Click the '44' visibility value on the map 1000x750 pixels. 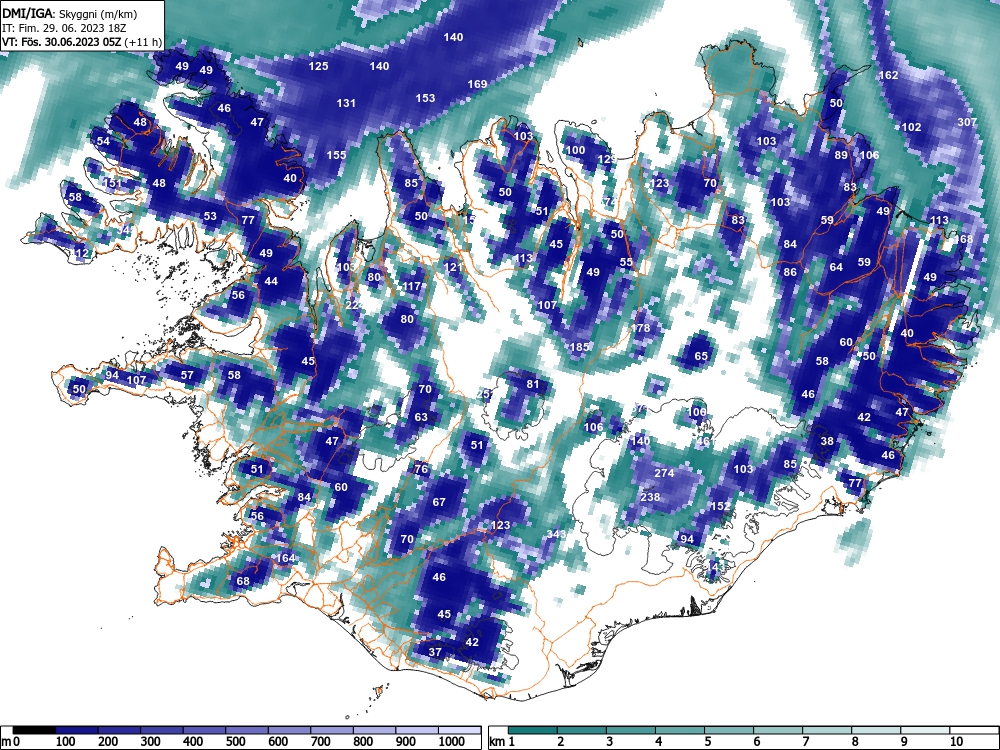point(271,281)
